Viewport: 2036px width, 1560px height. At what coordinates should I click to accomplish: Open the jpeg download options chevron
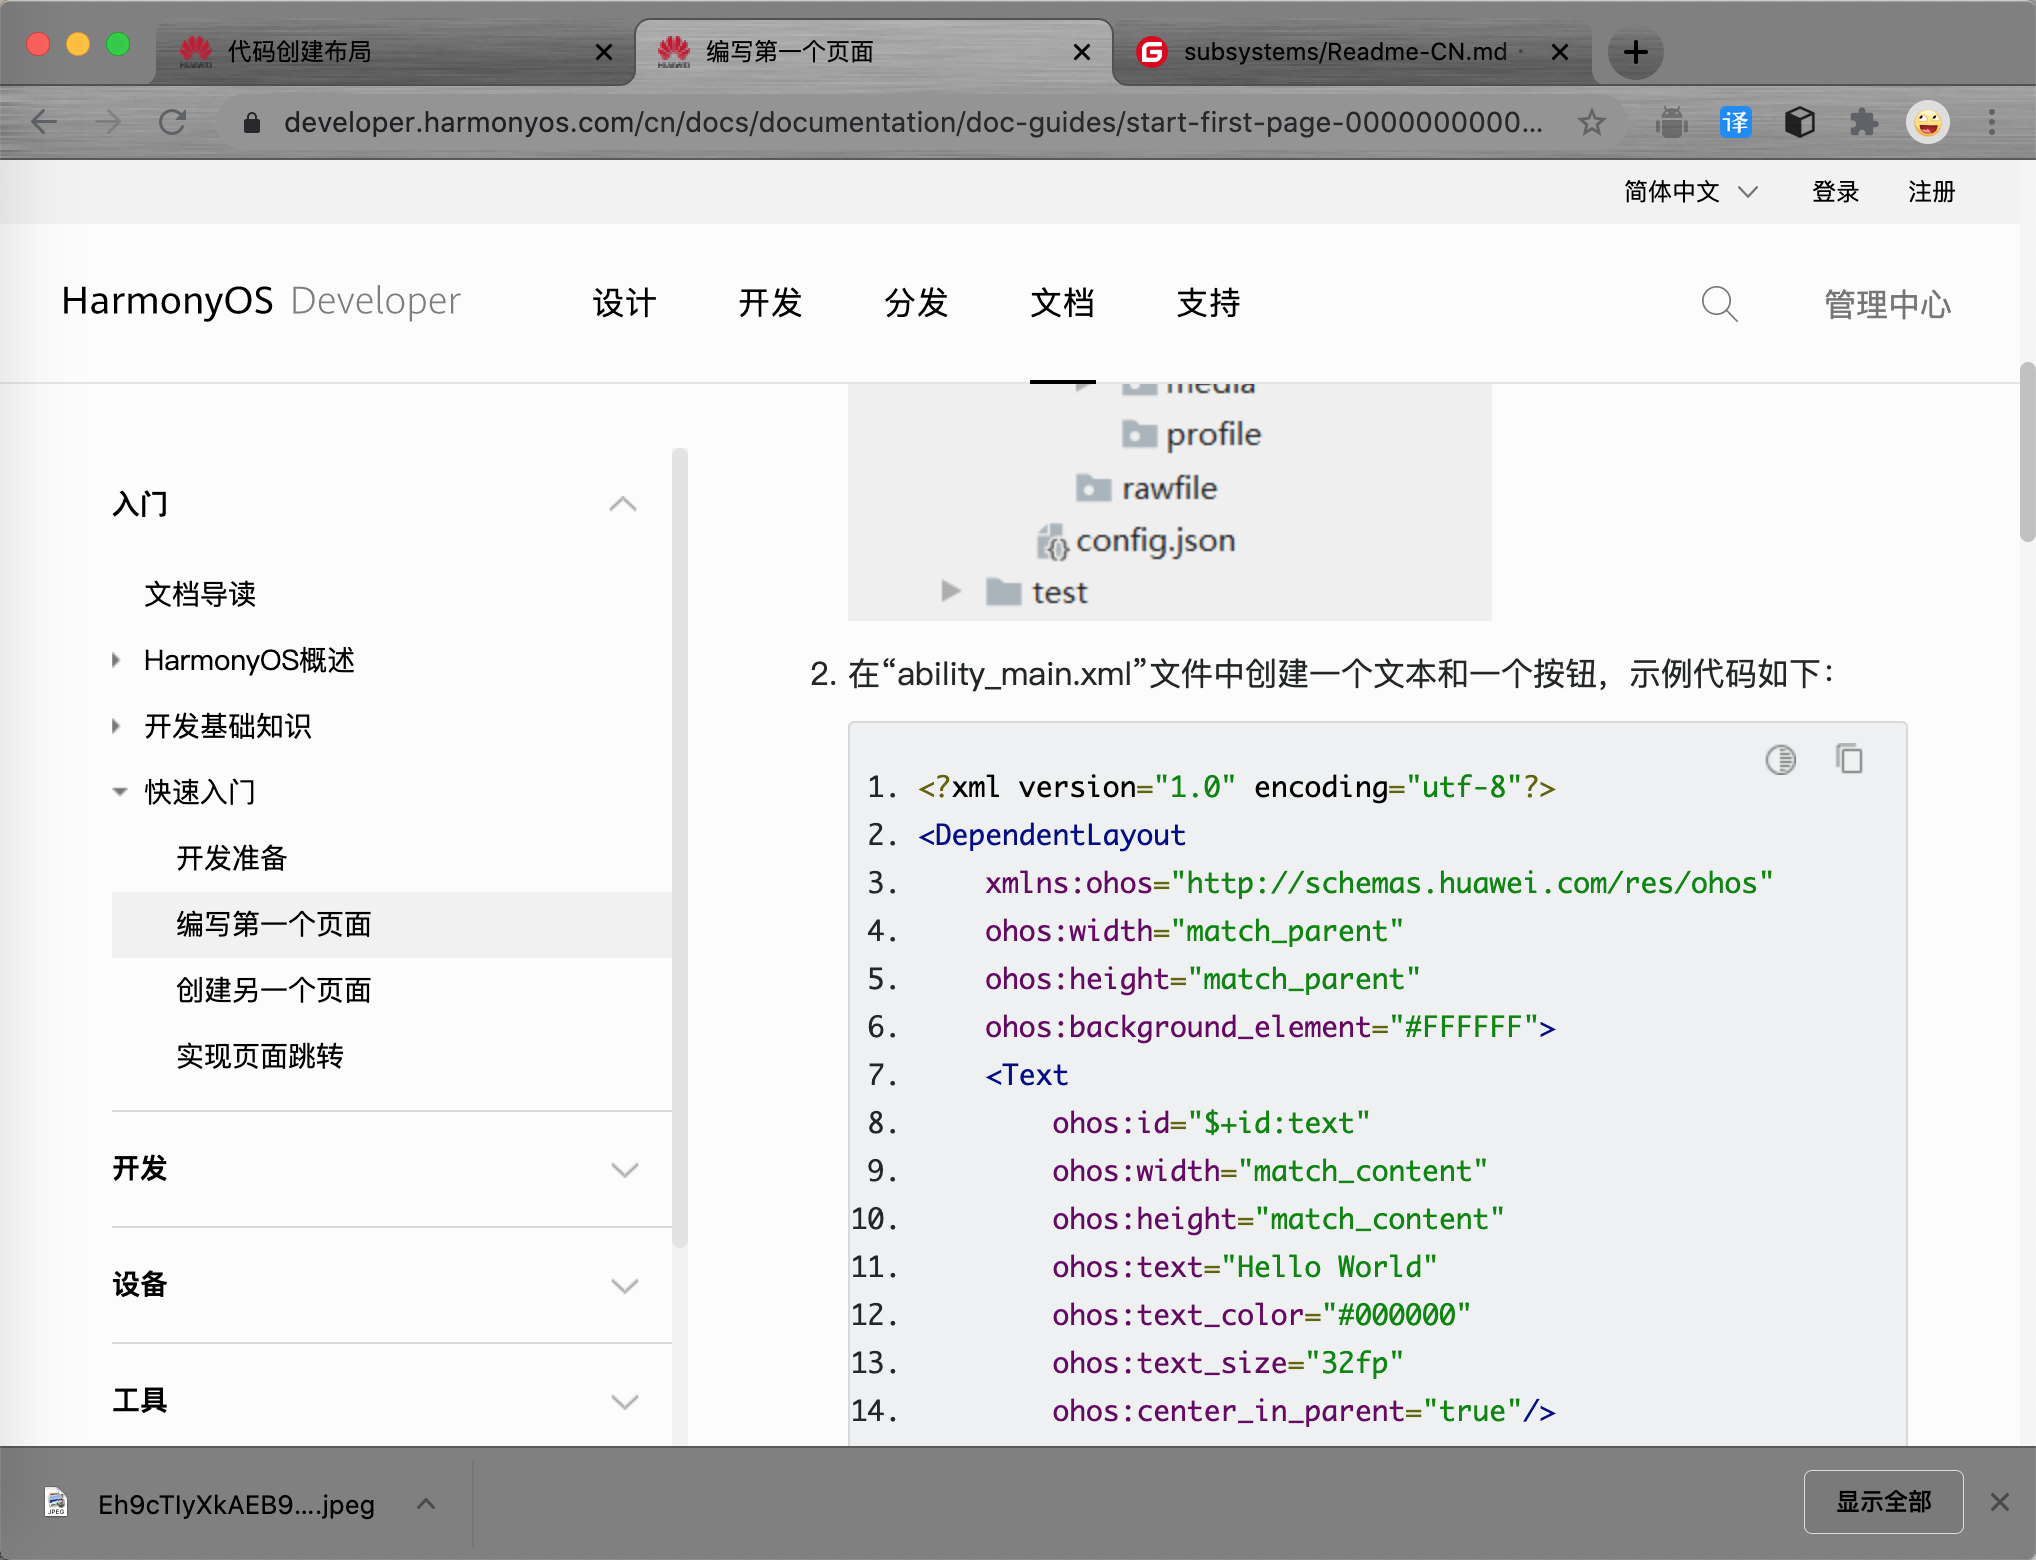coord(426,1503)
